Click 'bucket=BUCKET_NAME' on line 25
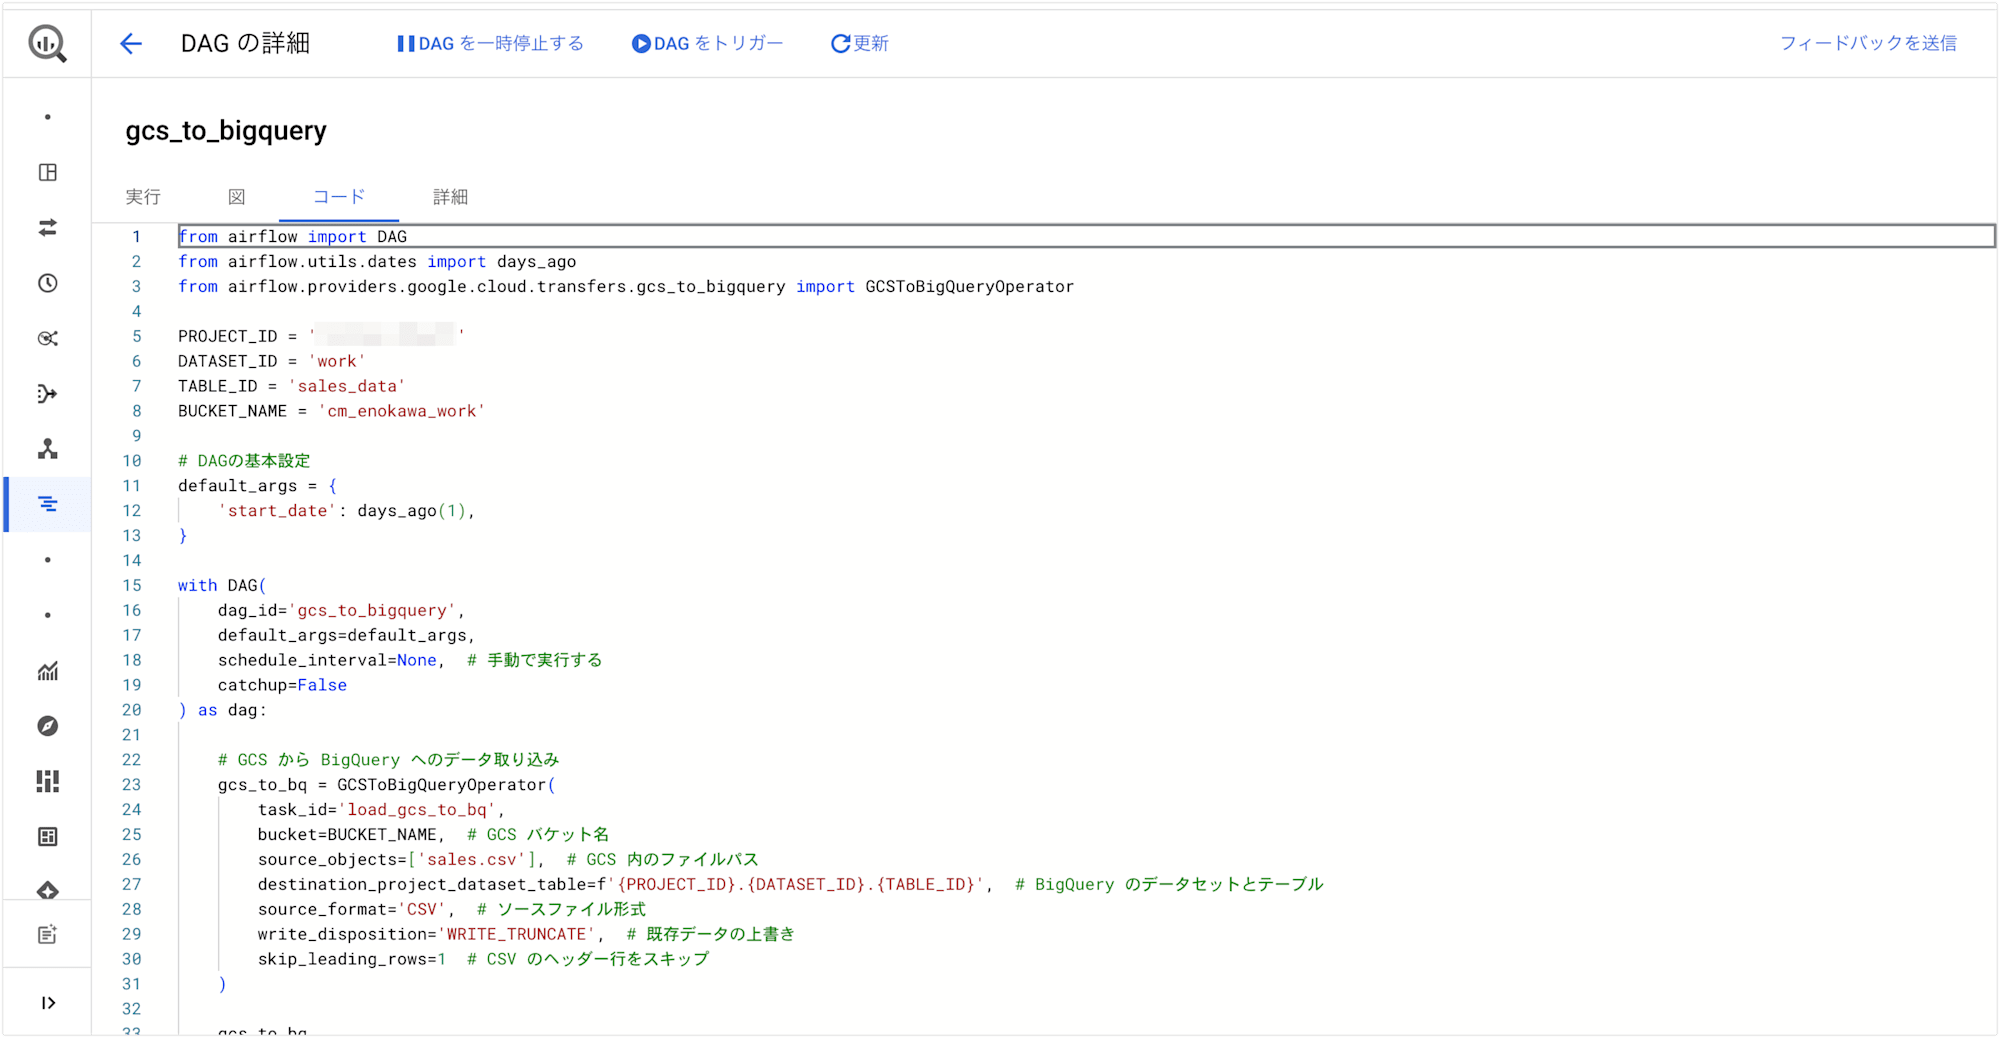Viewport: 2000px width, 1038px height. (348, 835)
